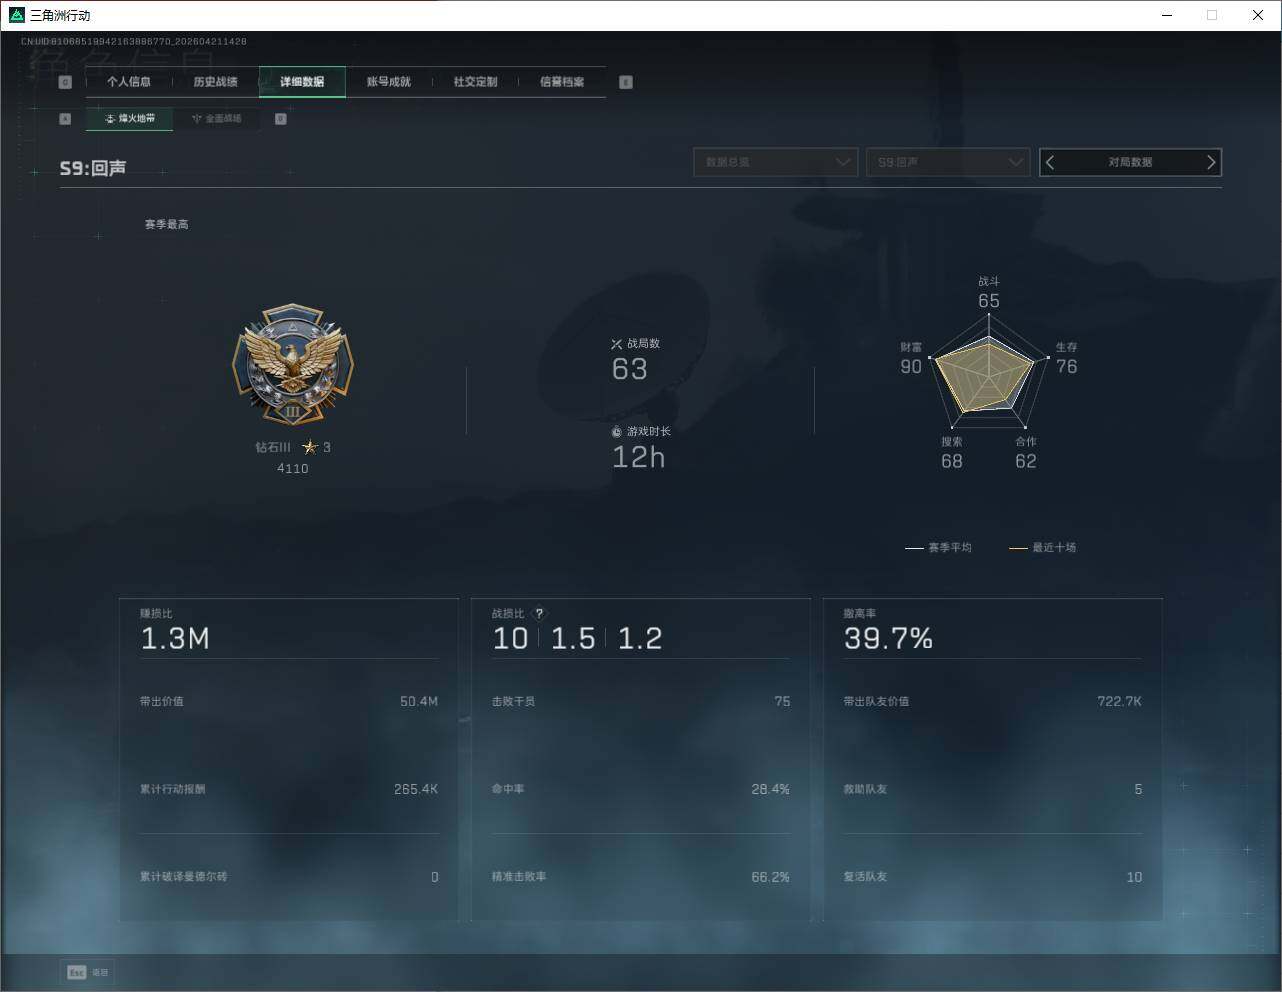Click the 生存 76 radar label

[1067, 358]
